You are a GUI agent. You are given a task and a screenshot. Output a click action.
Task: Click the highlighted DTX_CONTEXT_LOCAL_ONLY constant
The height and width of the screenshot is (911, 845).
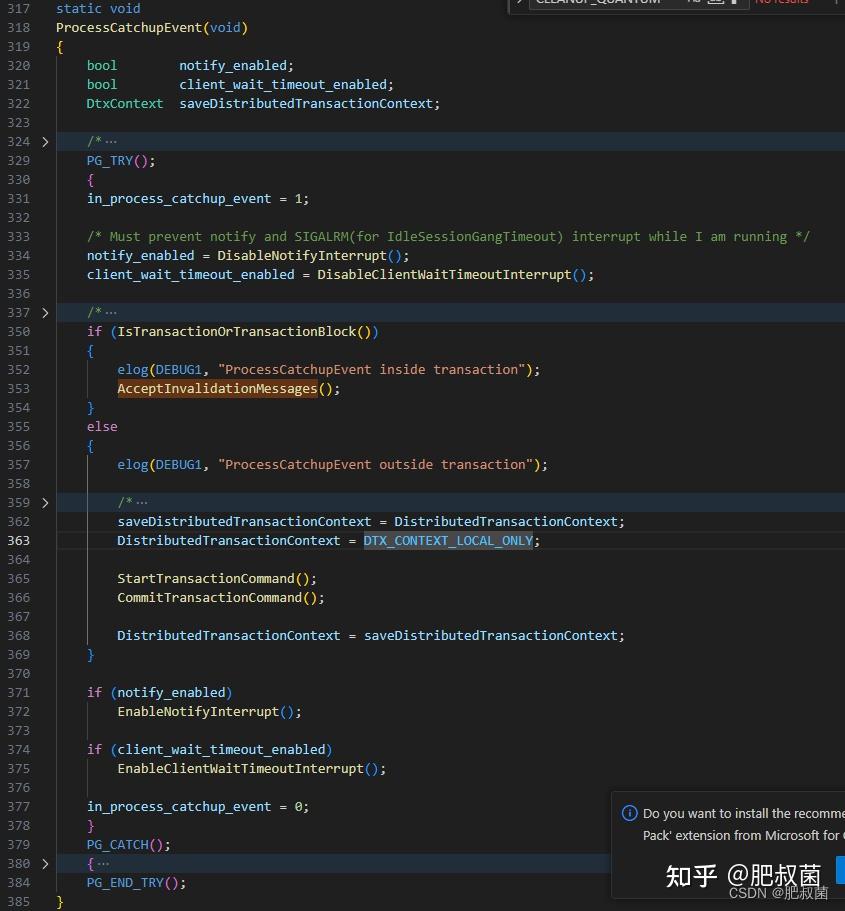[447, 540]
